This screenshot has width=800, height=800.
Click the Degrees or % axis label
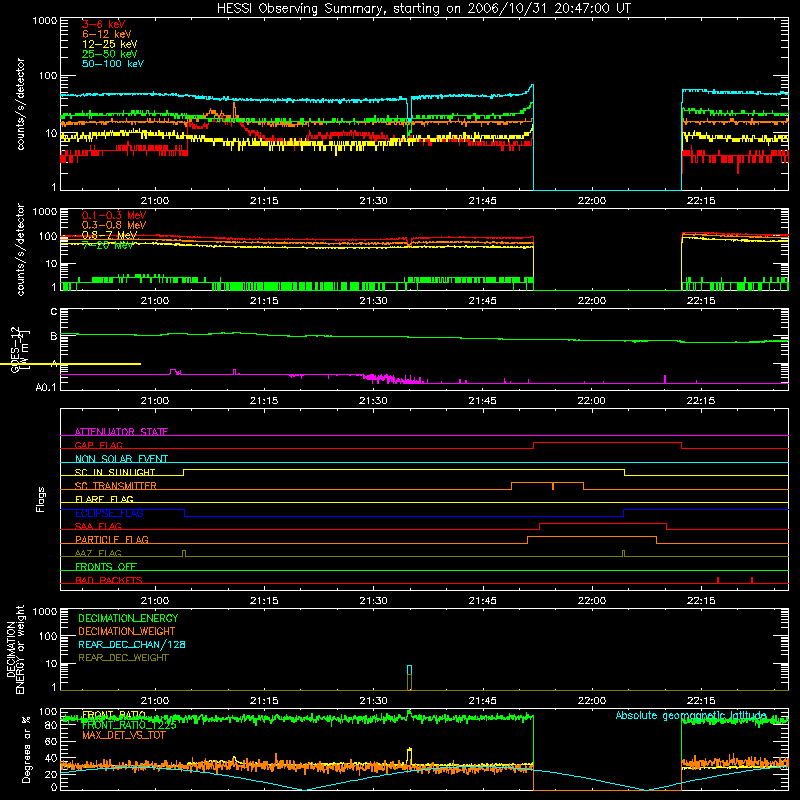point(25,749)
